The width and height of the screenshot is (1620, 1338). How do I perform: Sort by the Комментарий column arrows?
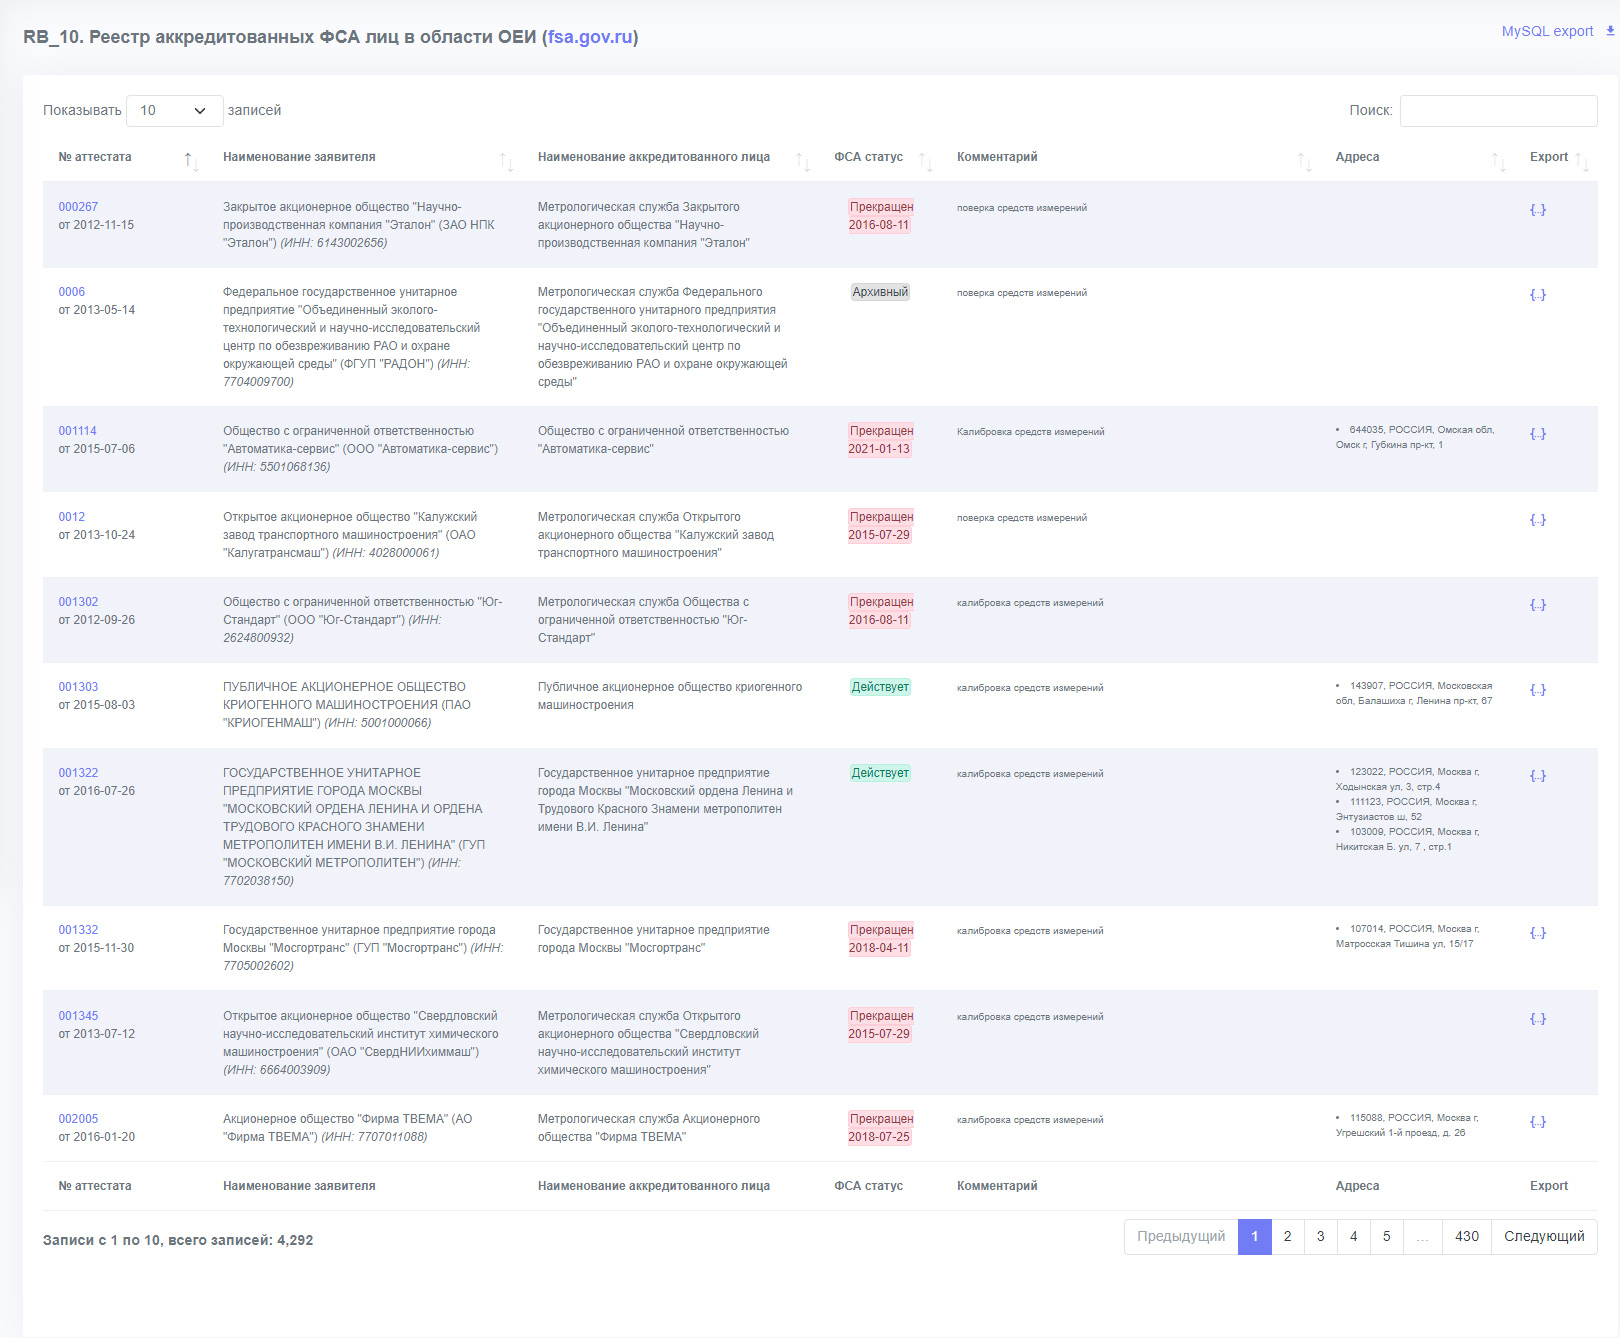[1304, 161]
